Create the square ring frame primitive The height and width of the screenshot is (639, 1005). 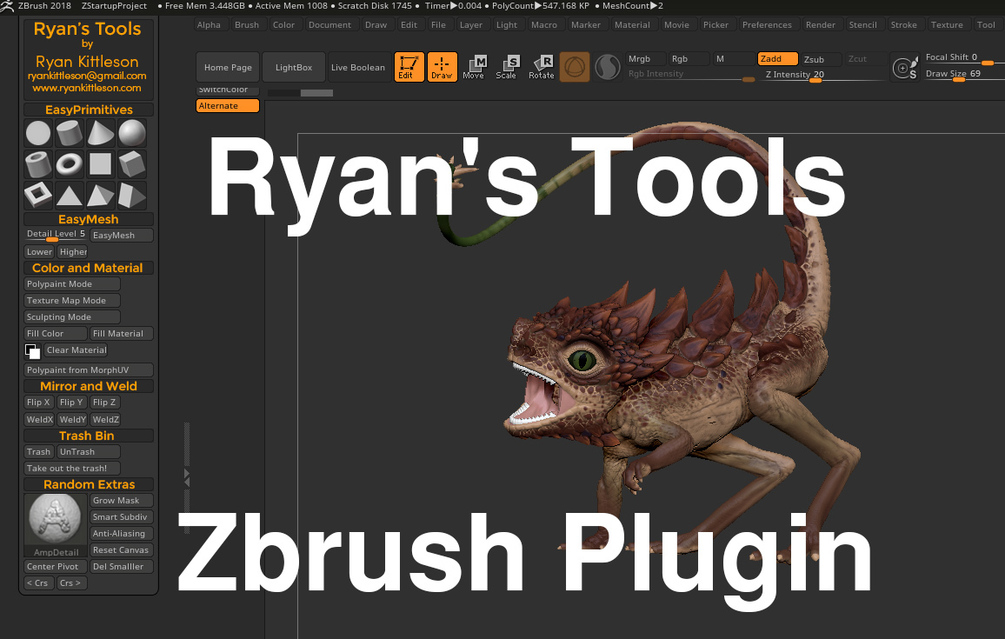coord(38,195)
